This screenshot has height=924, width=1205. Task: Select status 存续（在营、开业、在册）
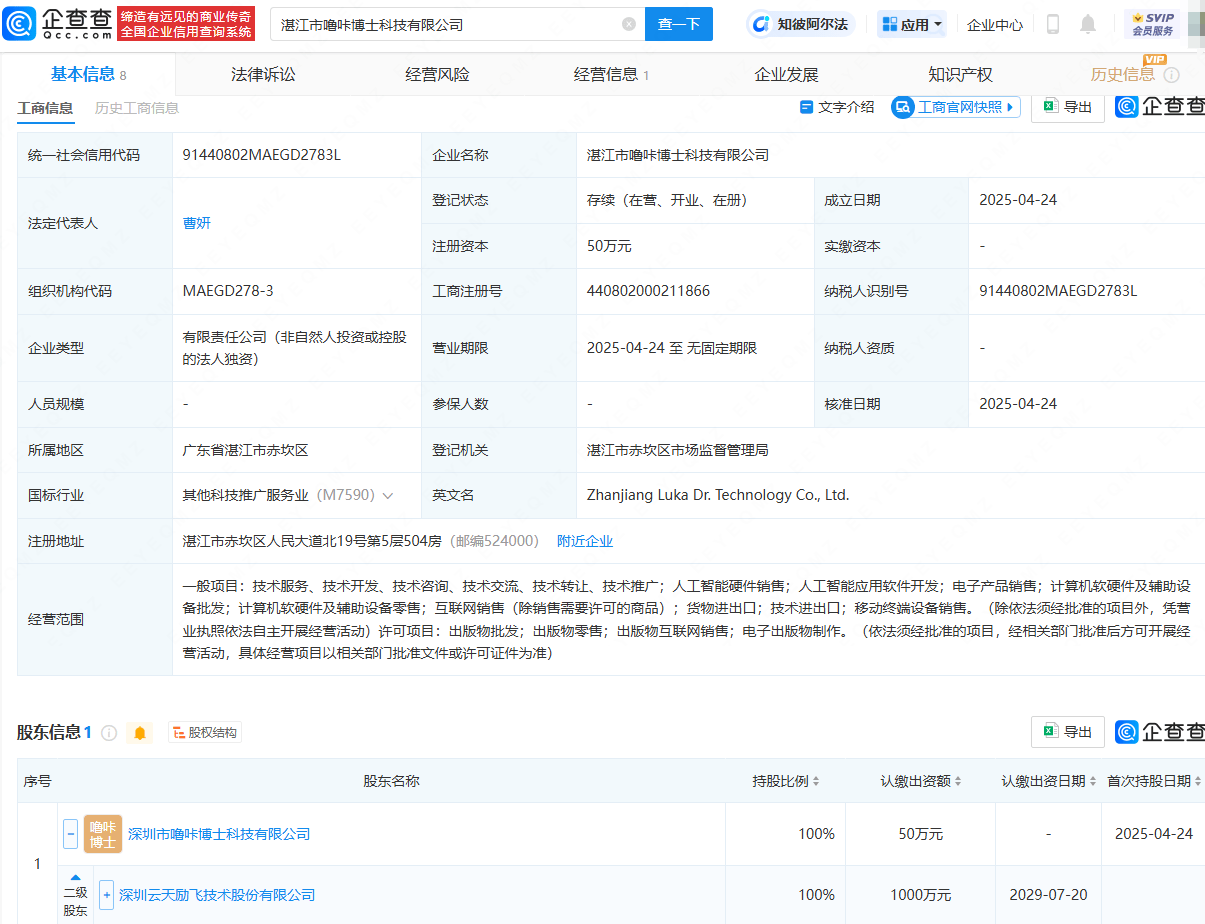[x=668, y=200]
